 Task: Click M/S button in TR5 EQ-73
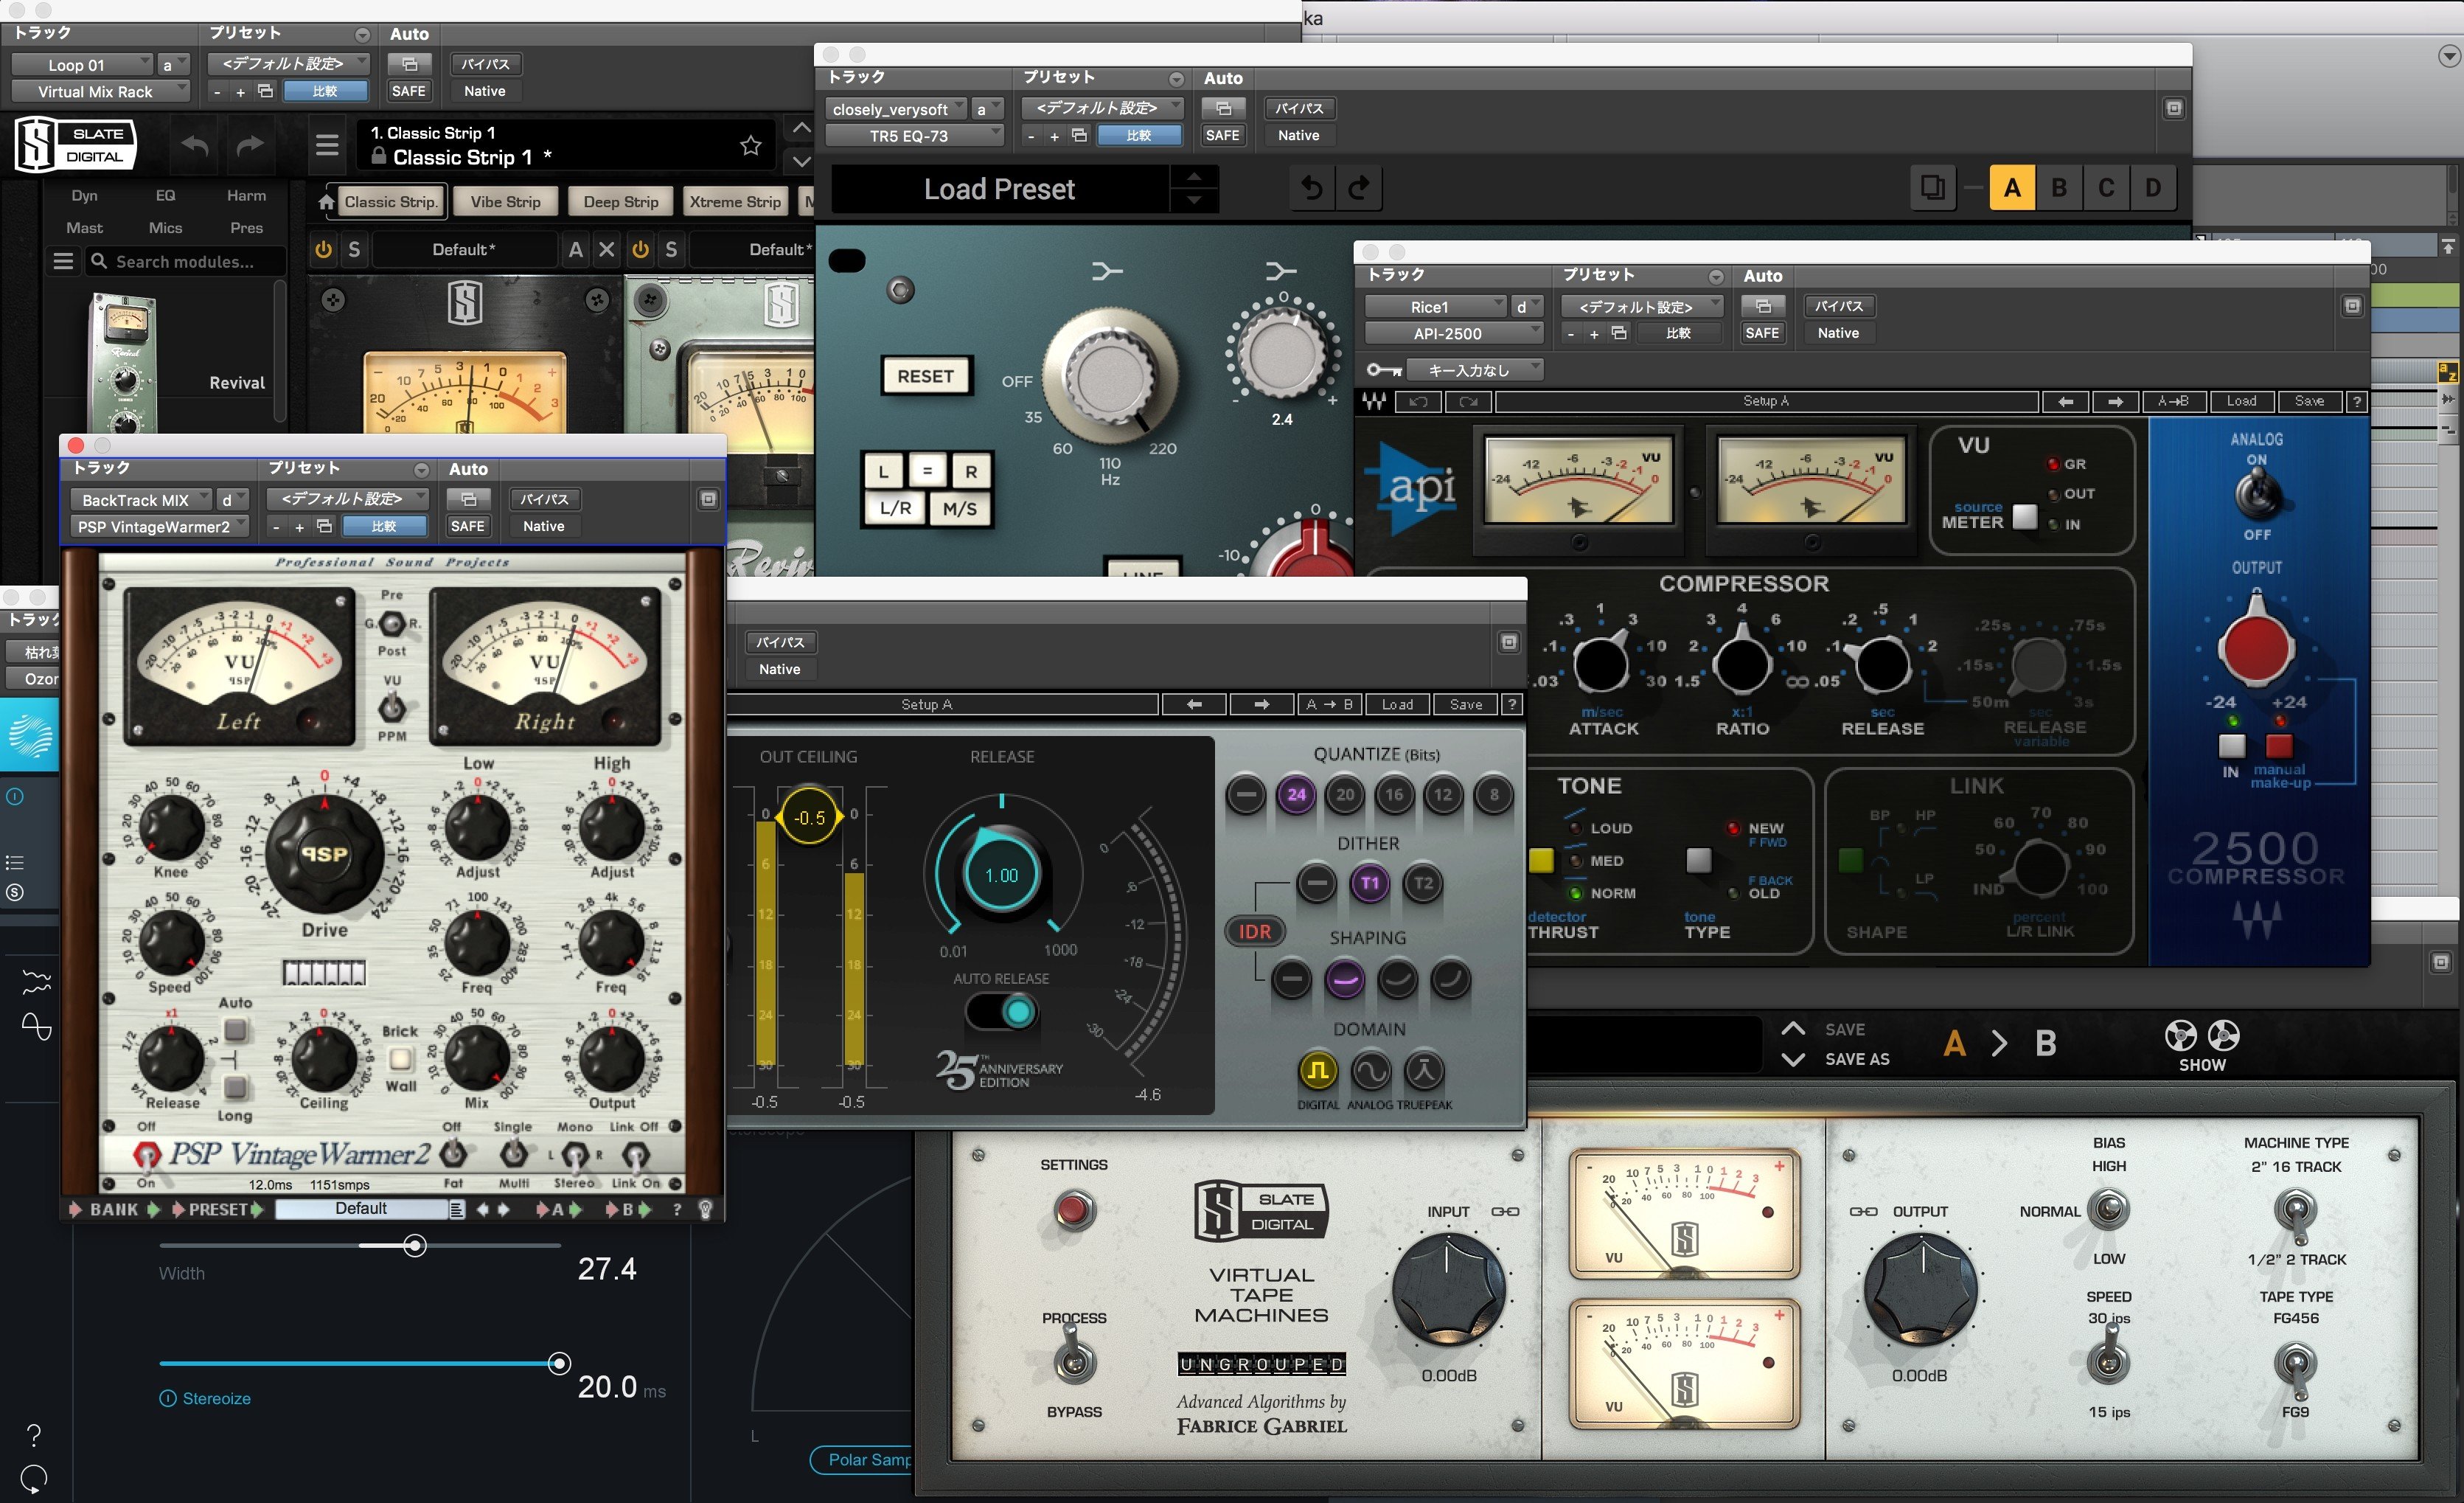tap(959, 508)
